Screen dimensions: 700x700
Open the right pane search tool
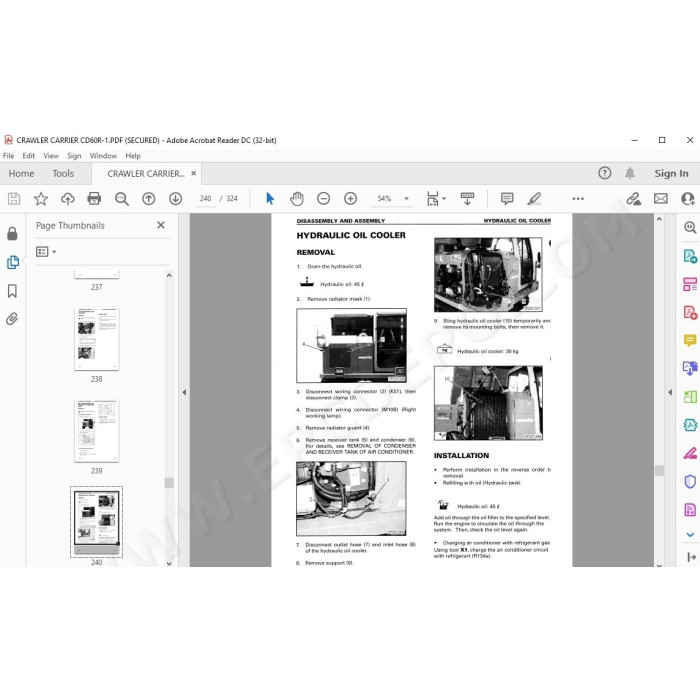coord(690,227)
